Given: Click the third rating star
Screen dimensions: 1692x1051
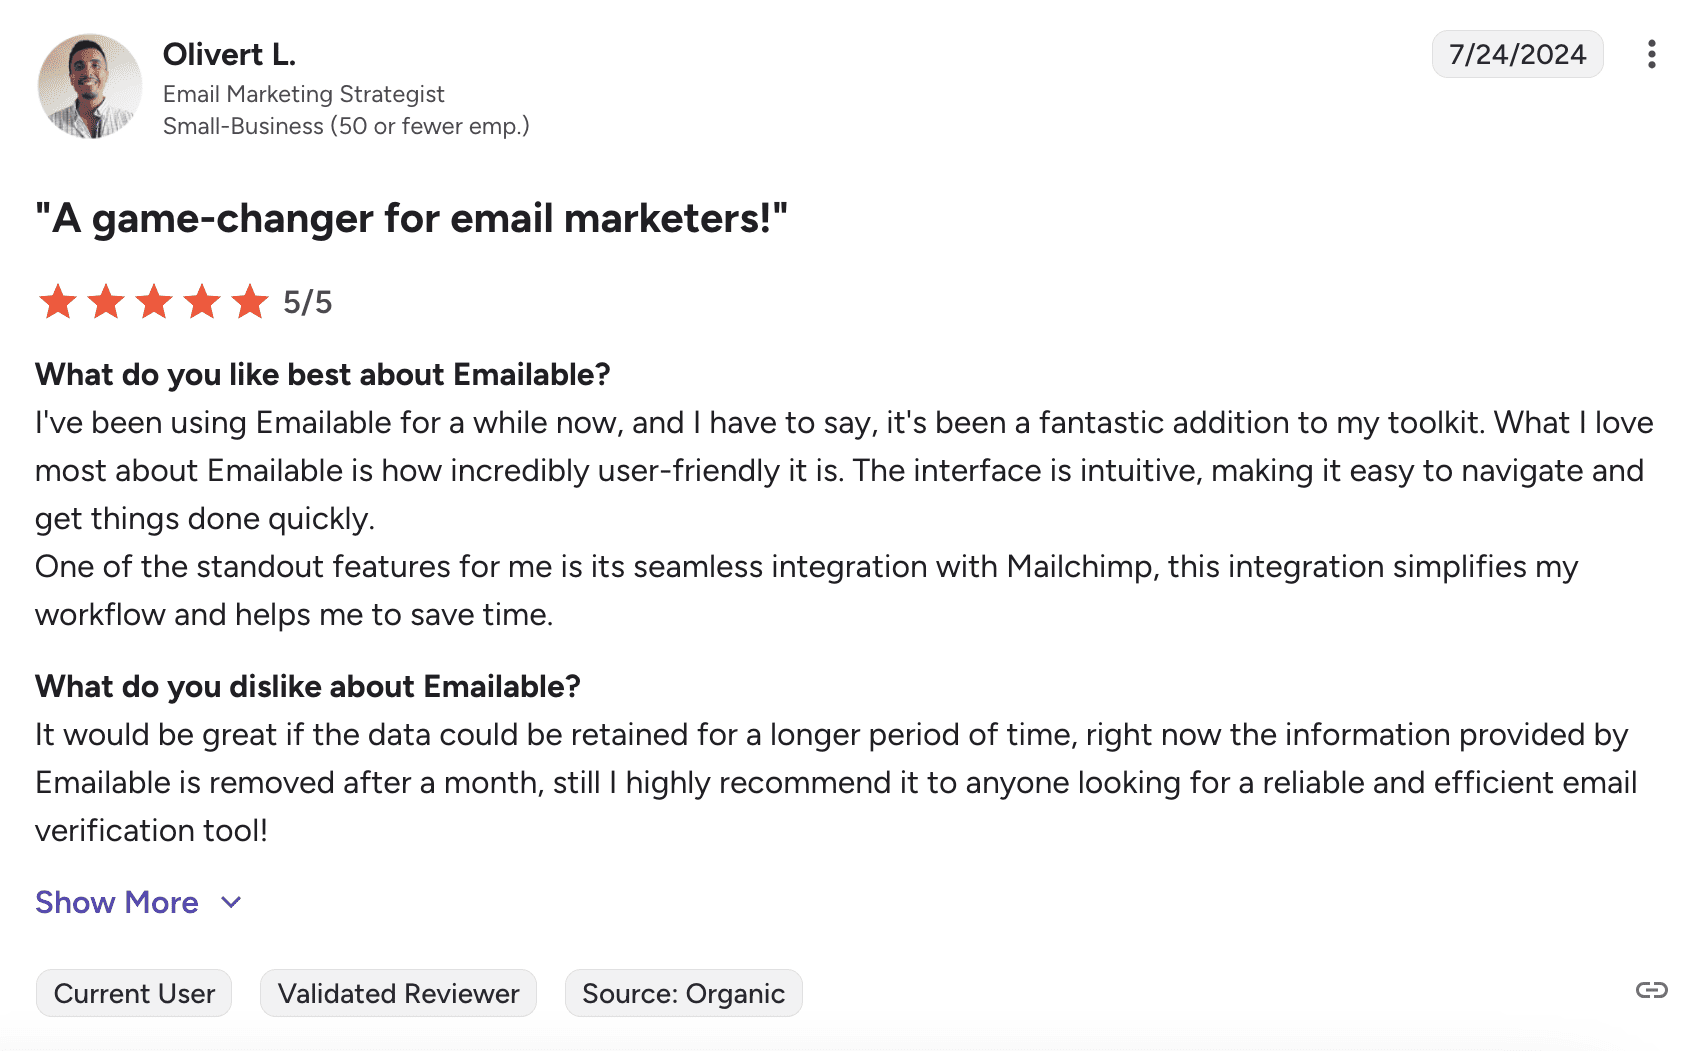Looking at the screenshot, I should [154, 301].
